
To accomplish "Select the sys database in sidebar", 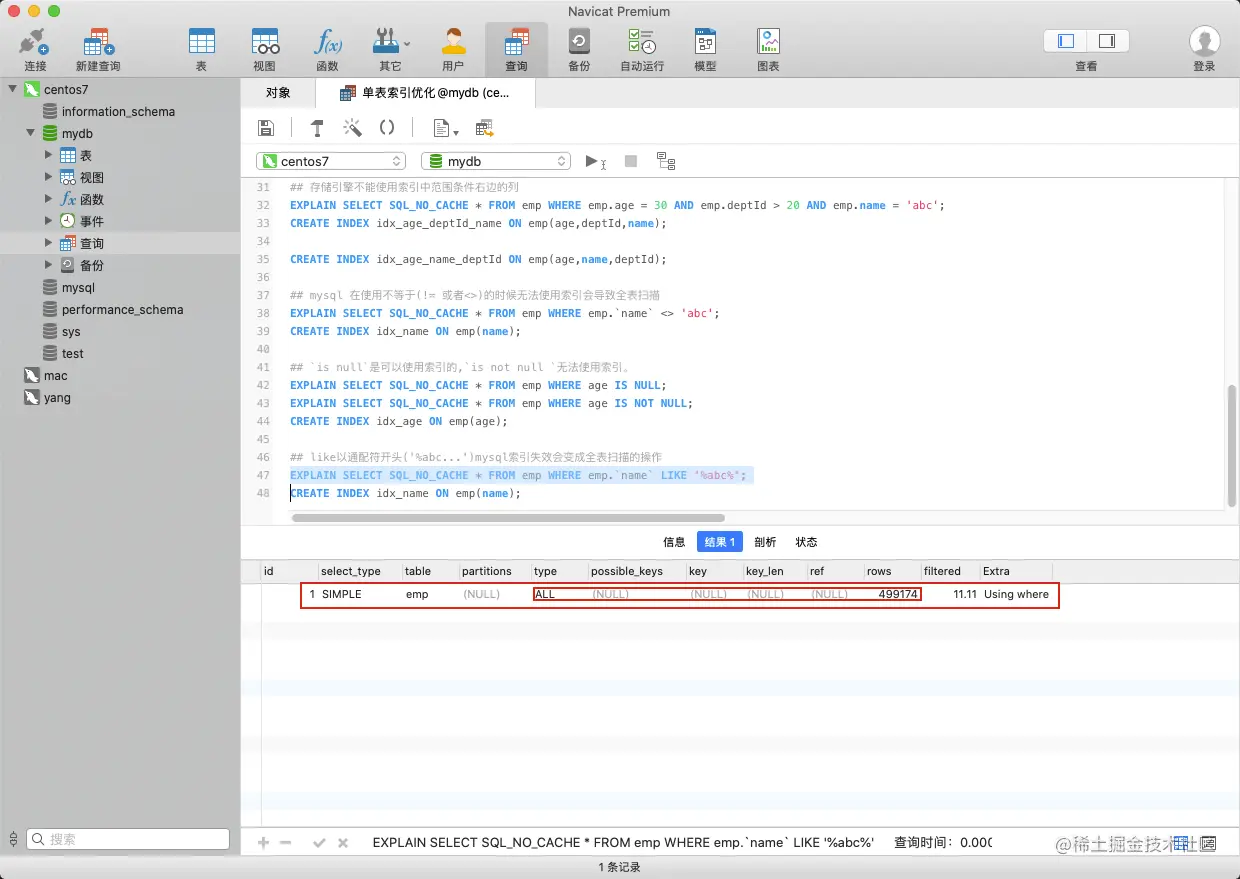I will click(x=71, y=331).
